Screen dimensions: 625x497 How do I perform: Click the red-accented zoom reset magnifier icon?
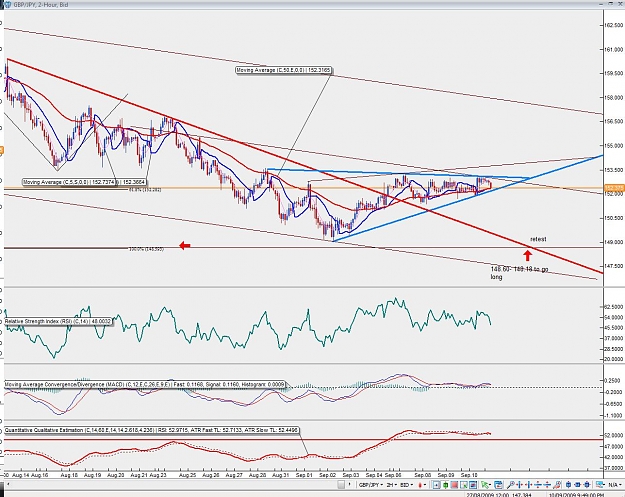tap(557, 485)
